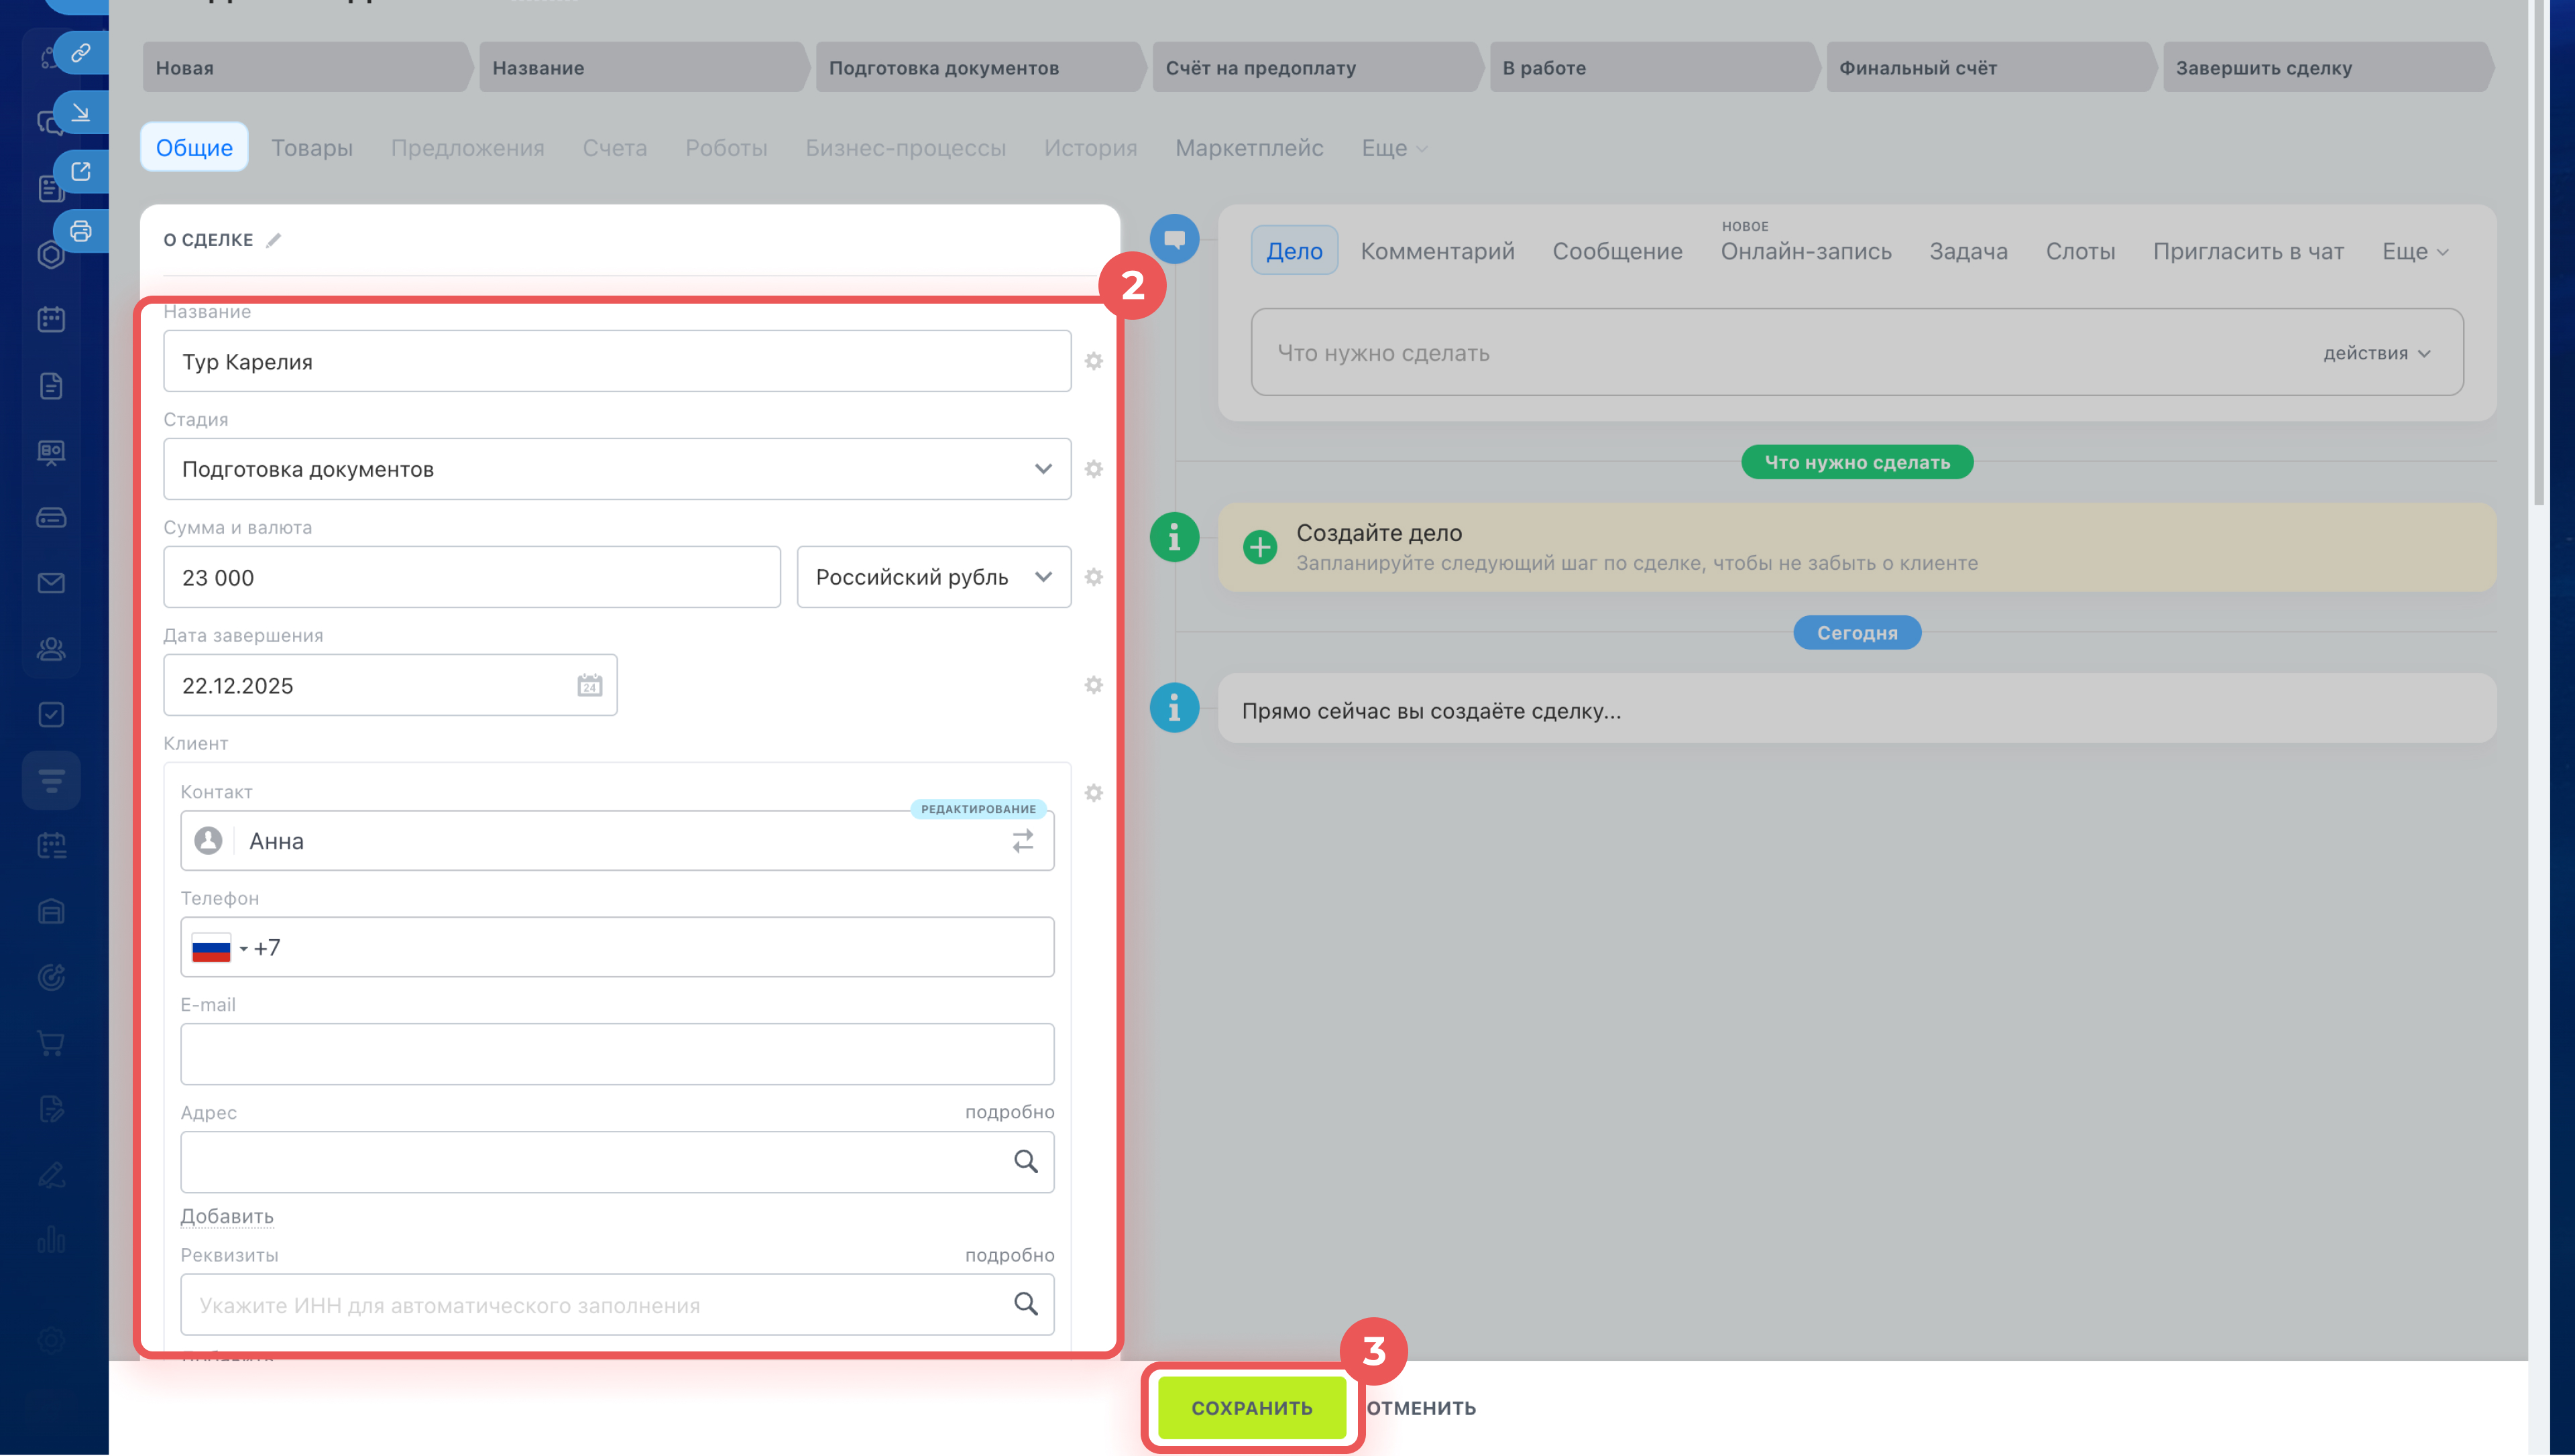Open the Российский рубль currency dropdown
This screenshot has height=1456, width=2575.
click(933, 577)
